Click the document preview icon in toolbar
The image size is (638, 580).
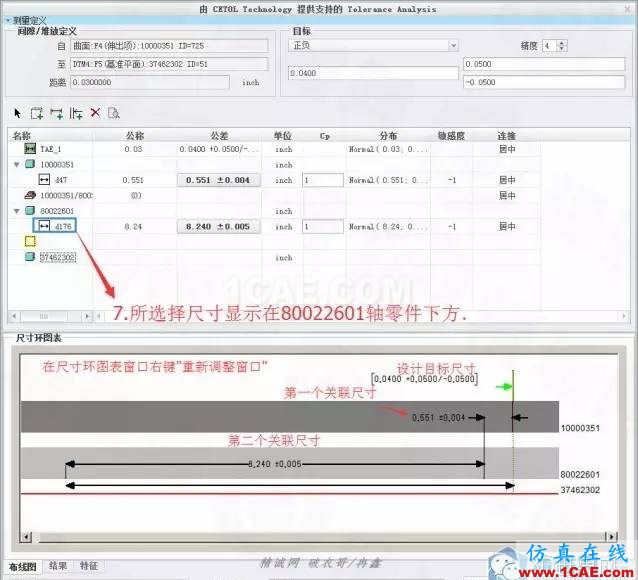coord(114,113)
